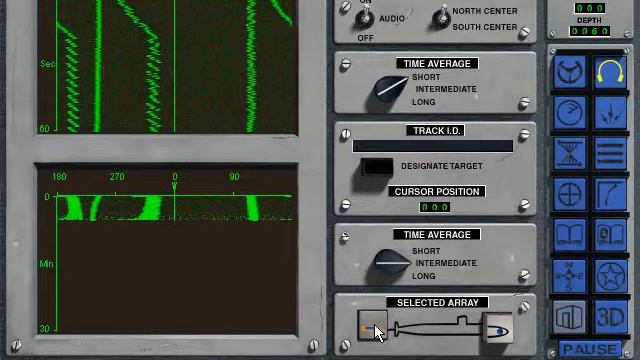Open the book with microphone log icon
Image resolution: width=640 pixels, height=360 pixels.
[610, 235]
